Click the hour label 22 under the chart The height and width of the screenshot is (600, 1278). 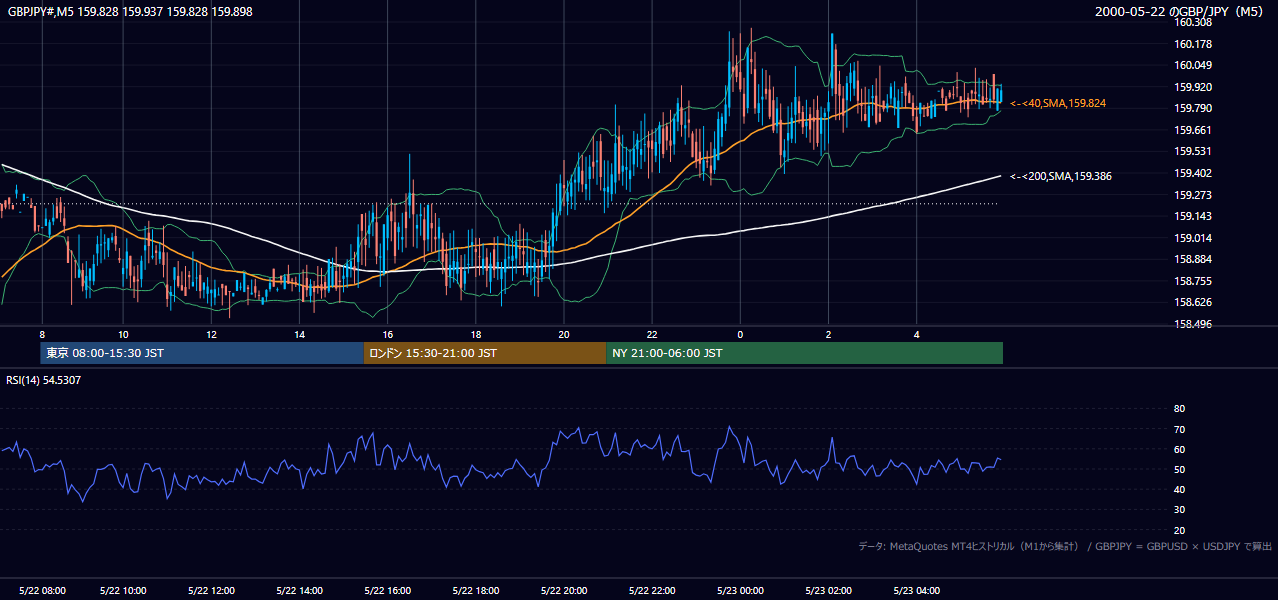(652, 334)
